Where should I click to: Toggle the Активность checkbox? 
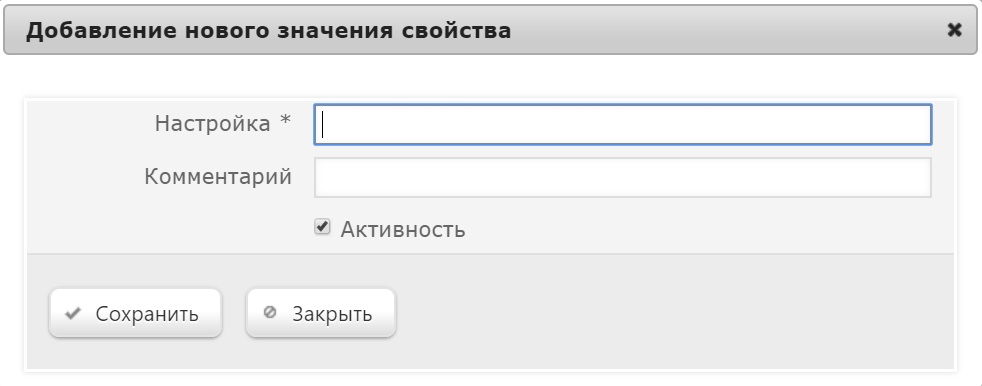click(x=322, y=227)
